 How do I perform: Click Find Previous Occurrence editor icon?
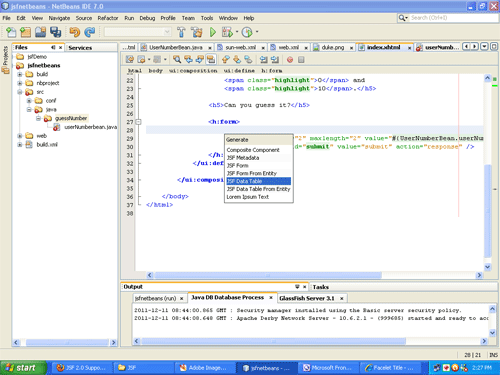tap(188, 60)
